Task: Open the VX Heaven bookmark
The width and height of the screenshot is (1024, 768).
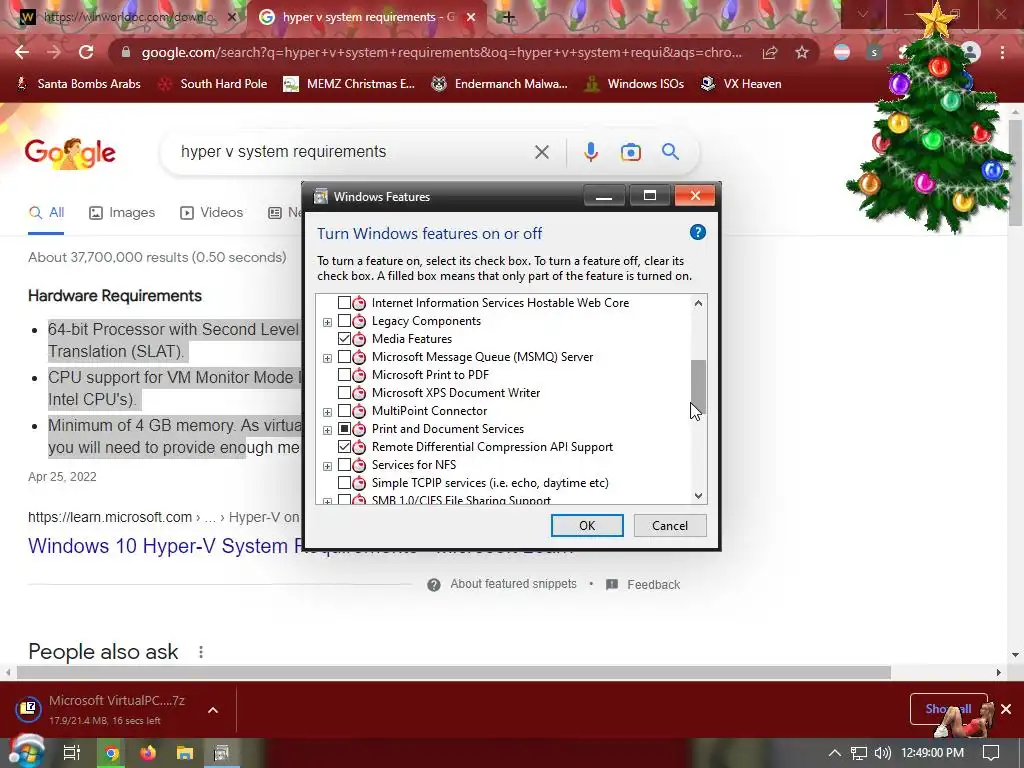Action: click(x=741, y=84)
